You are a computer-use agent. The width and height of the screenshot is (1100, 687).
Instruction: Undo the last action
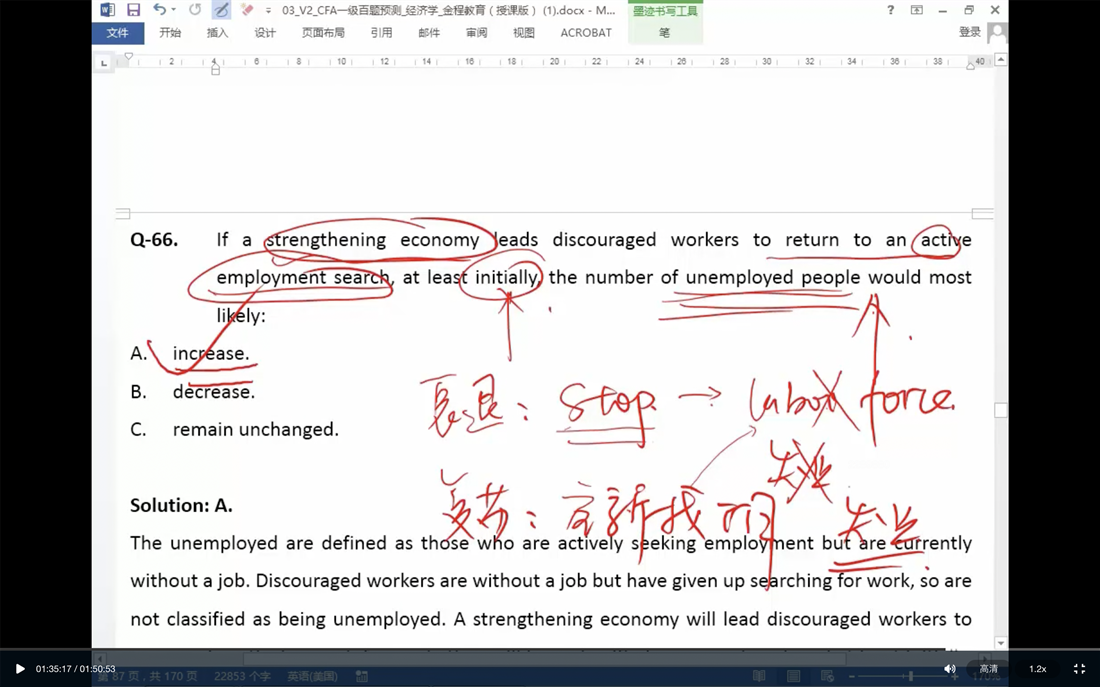159,10
